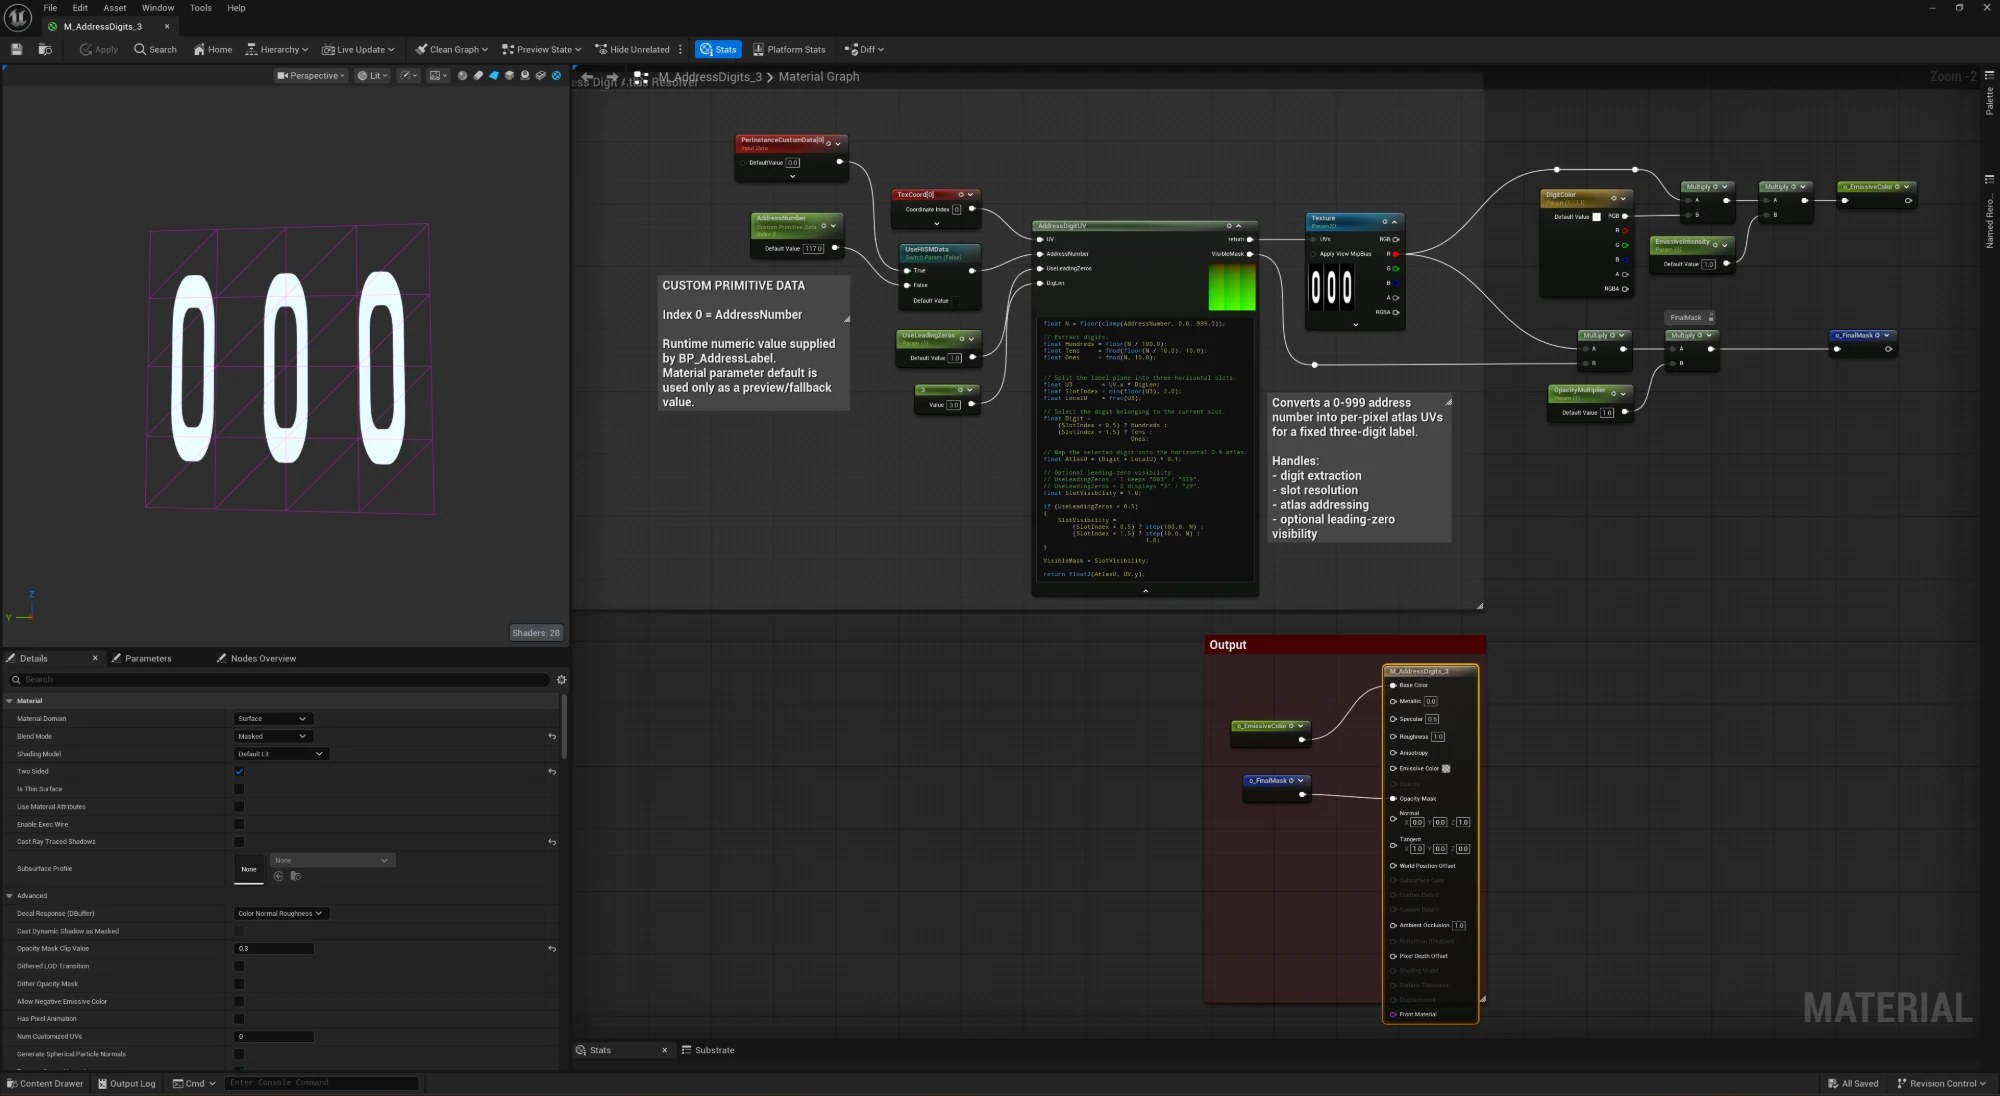Open the Material Domain dropdown
2000x1096 pixels.
pyautogui.click(x=273, y=719)
